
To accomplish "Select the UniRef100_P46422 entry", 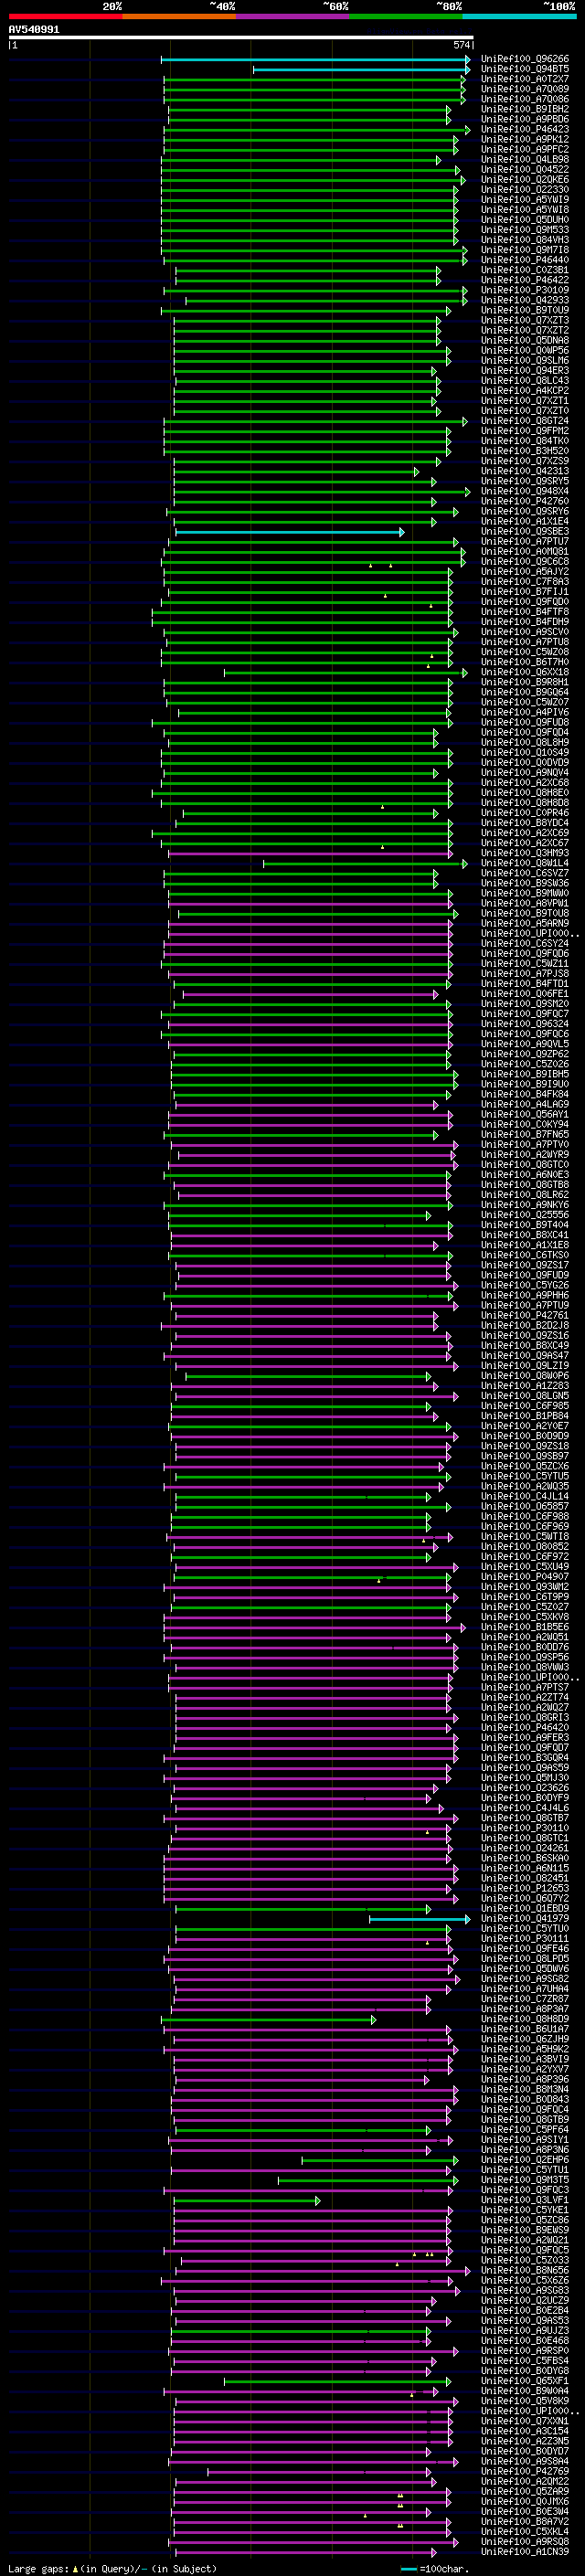I will [525, 281].
